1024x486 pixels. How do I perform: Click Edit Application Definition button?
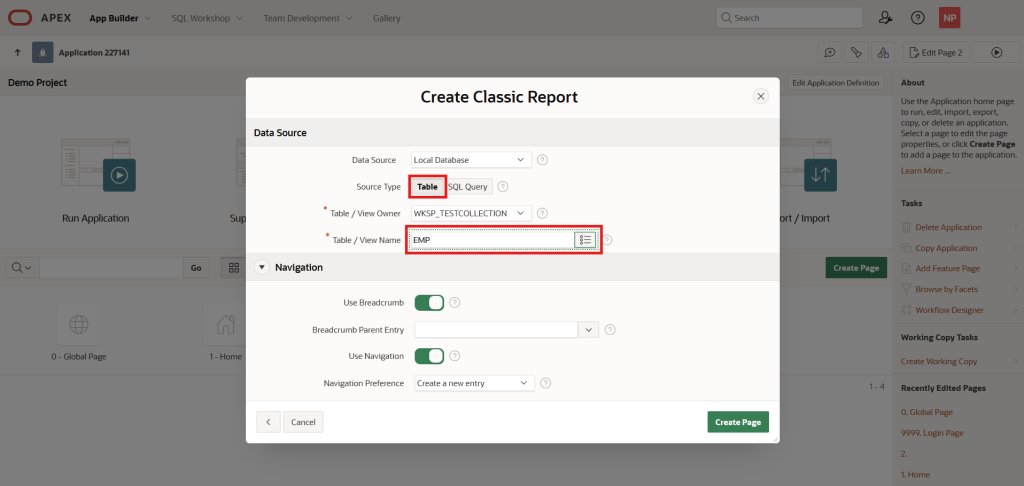[836, 83]
